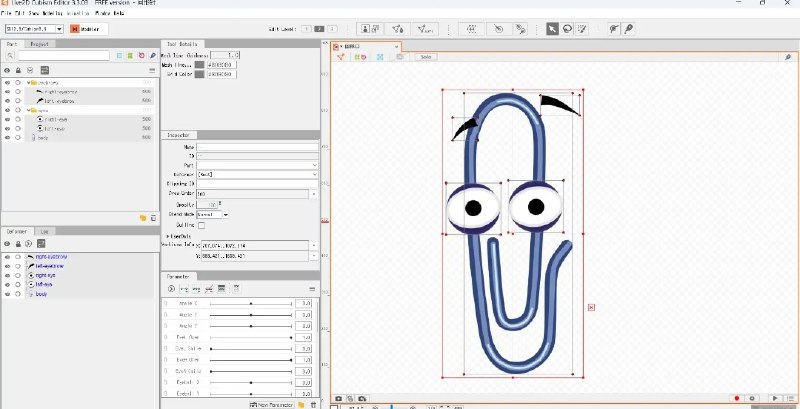Image resolution: width=800 pixels, height=409 pixels.
Task: Click the Modeler mode button
Action: (x=88, y=29)
